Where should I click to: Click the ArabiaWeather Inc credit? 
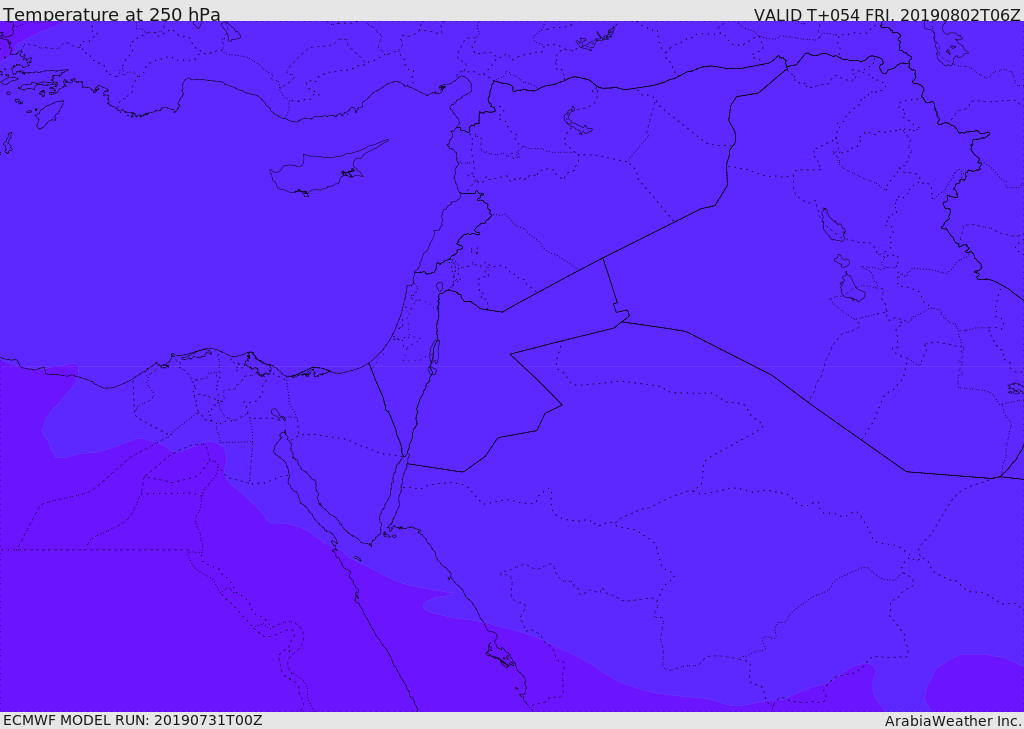pyautogui.click(x=953, y=721)
